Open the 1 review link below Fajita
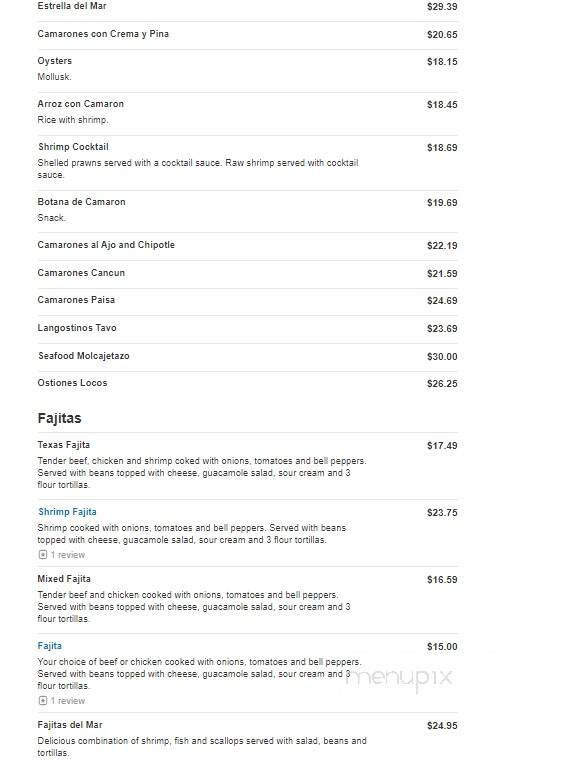 tap(68, 700)
